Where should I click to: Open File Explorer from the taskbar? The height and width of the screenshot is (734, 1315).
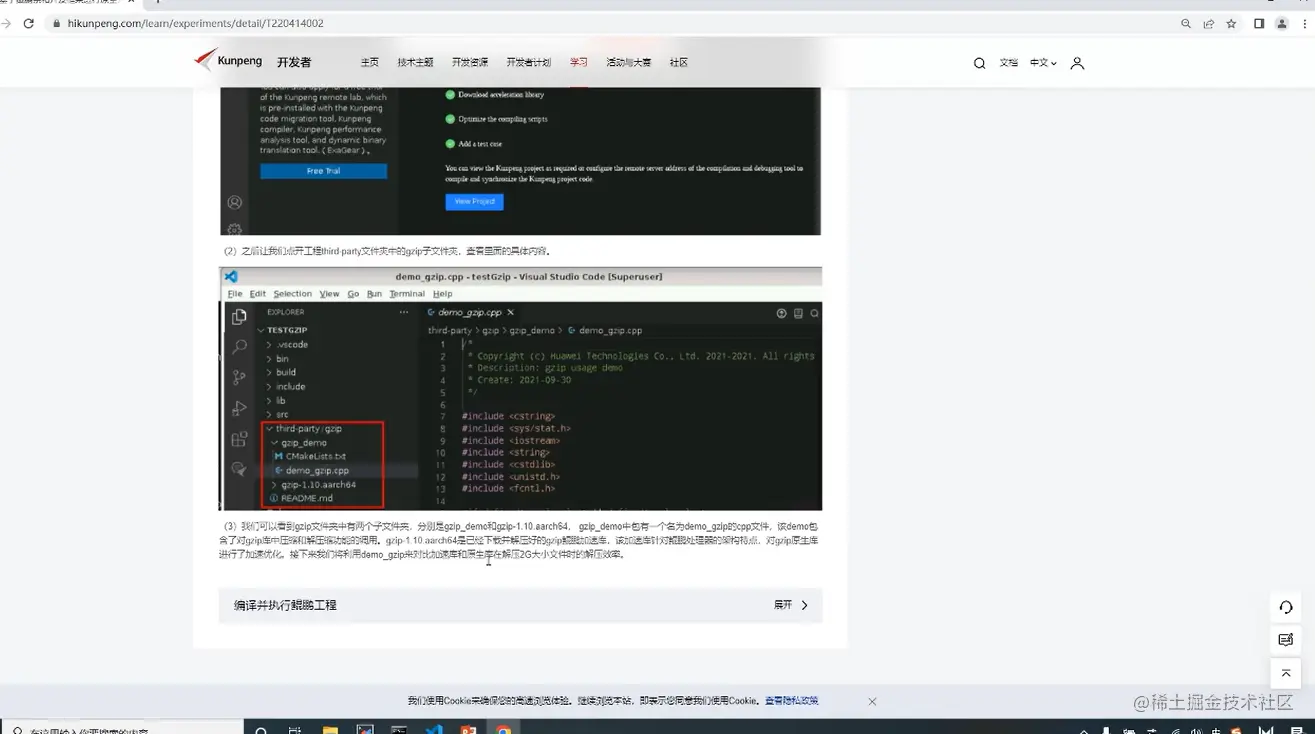point(330,729)
